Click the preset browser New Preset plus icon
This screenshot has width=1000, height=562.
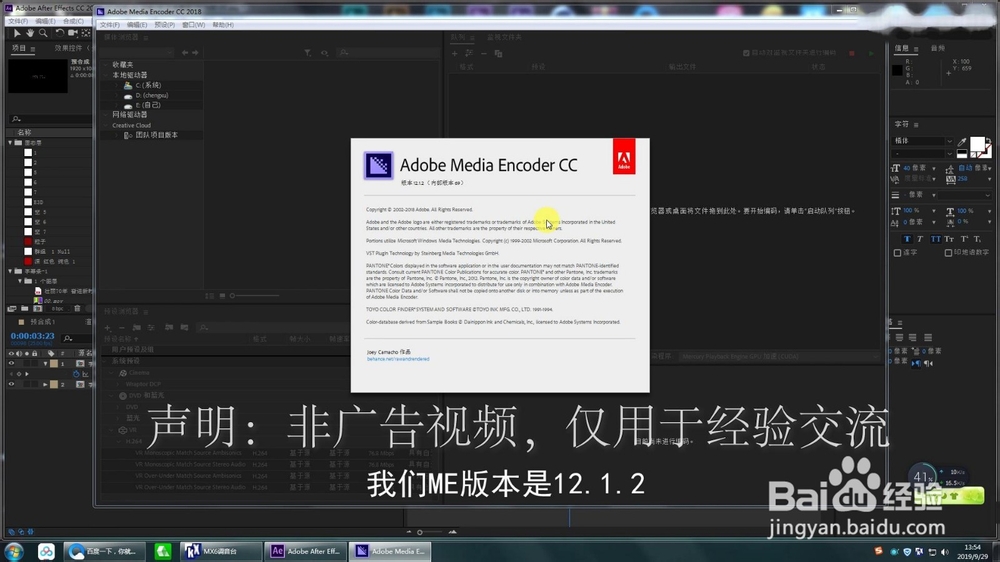[107, 327]
